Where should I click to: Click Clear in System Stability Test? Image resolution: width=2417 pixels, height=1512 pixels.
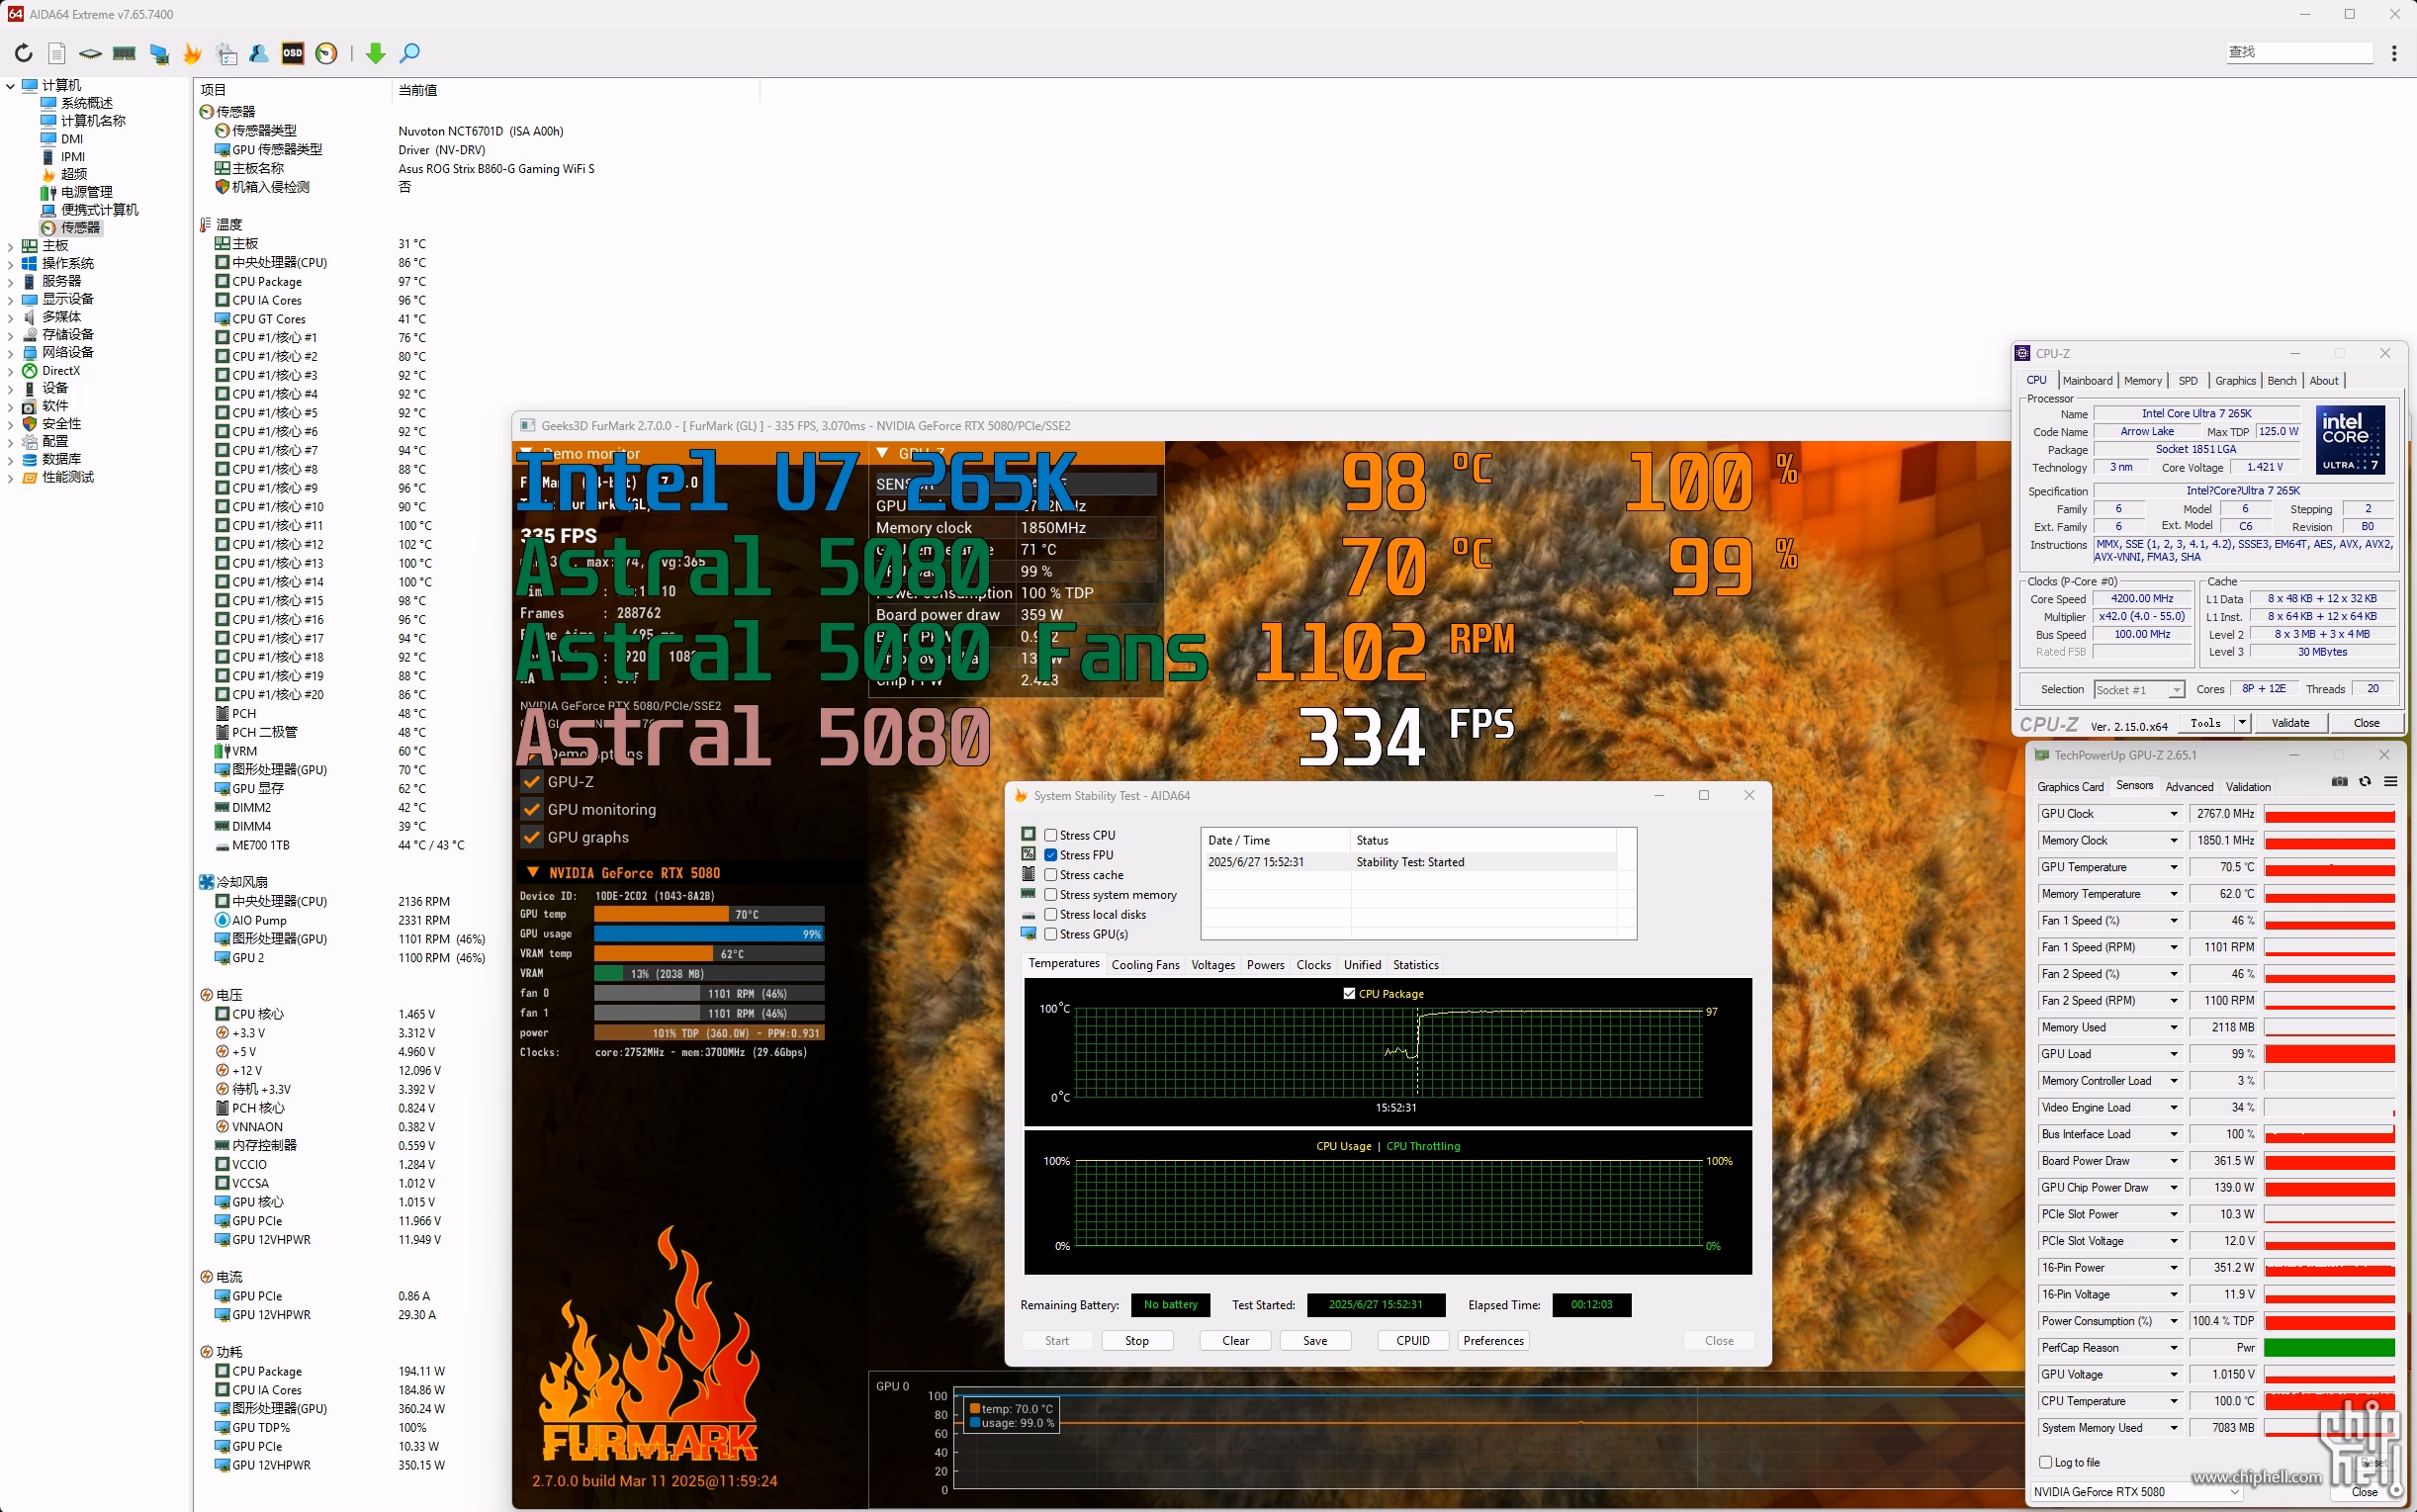tap(1235, 1340)
